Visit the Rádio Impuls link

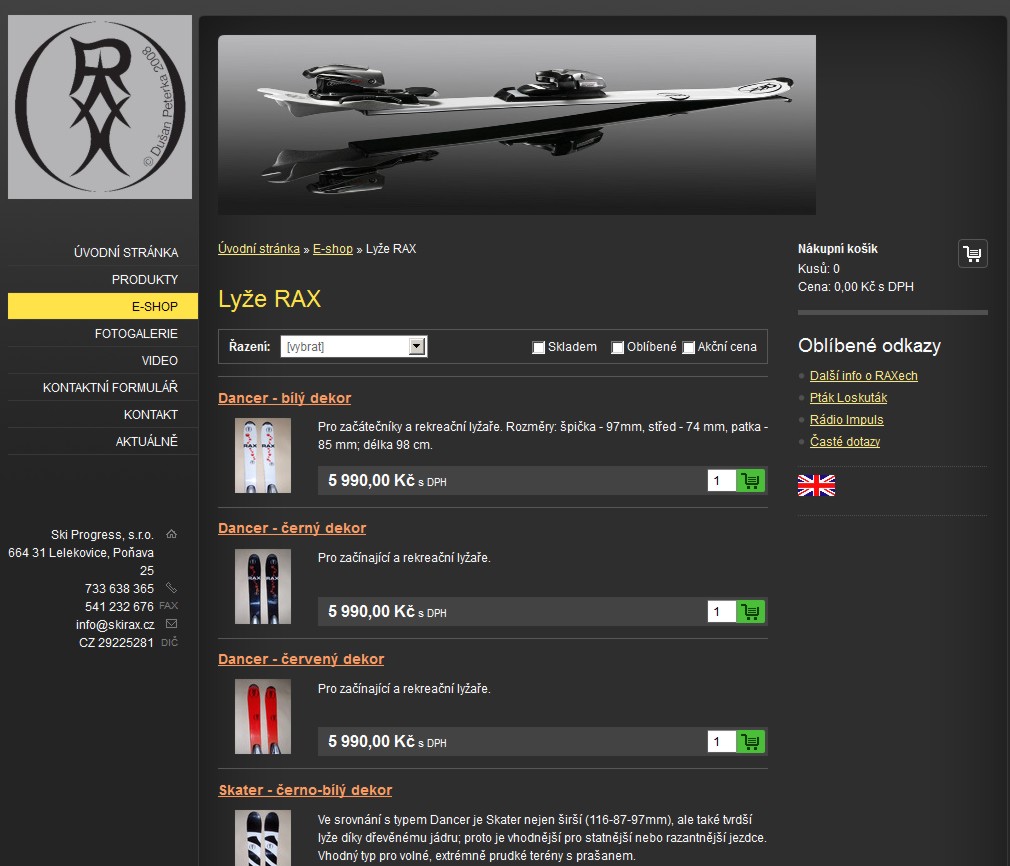(846, 419)
